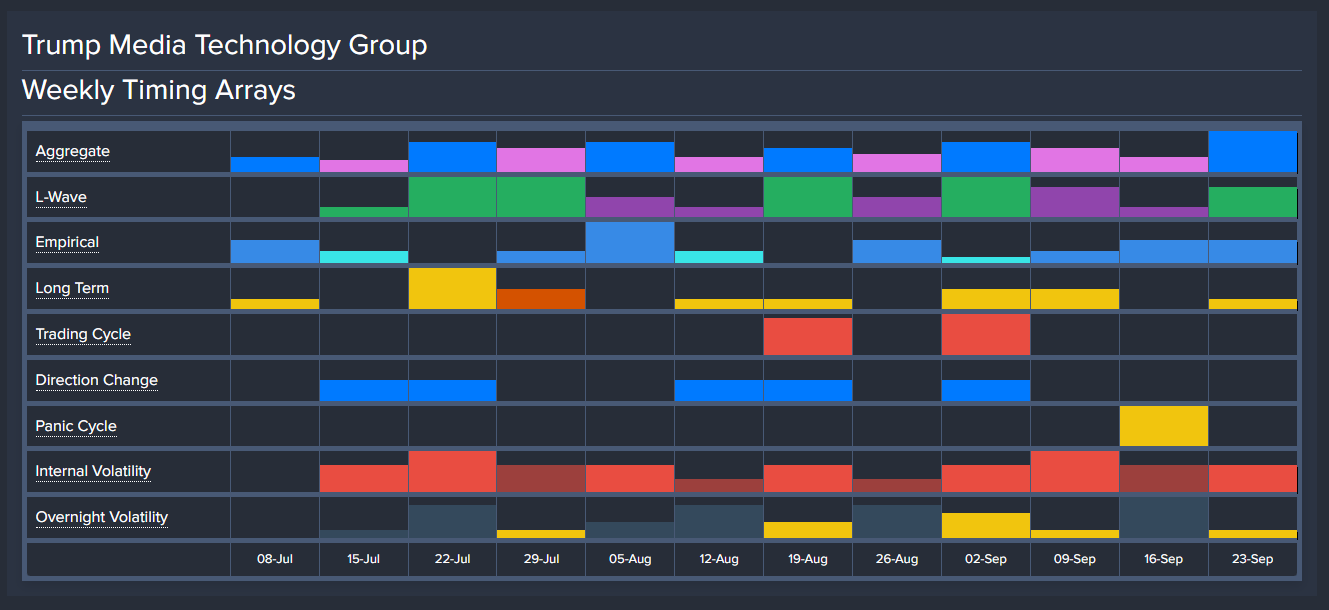
Task: Select the Internal Volatility bar for 09-Sep
Action: click(1075, 472)
